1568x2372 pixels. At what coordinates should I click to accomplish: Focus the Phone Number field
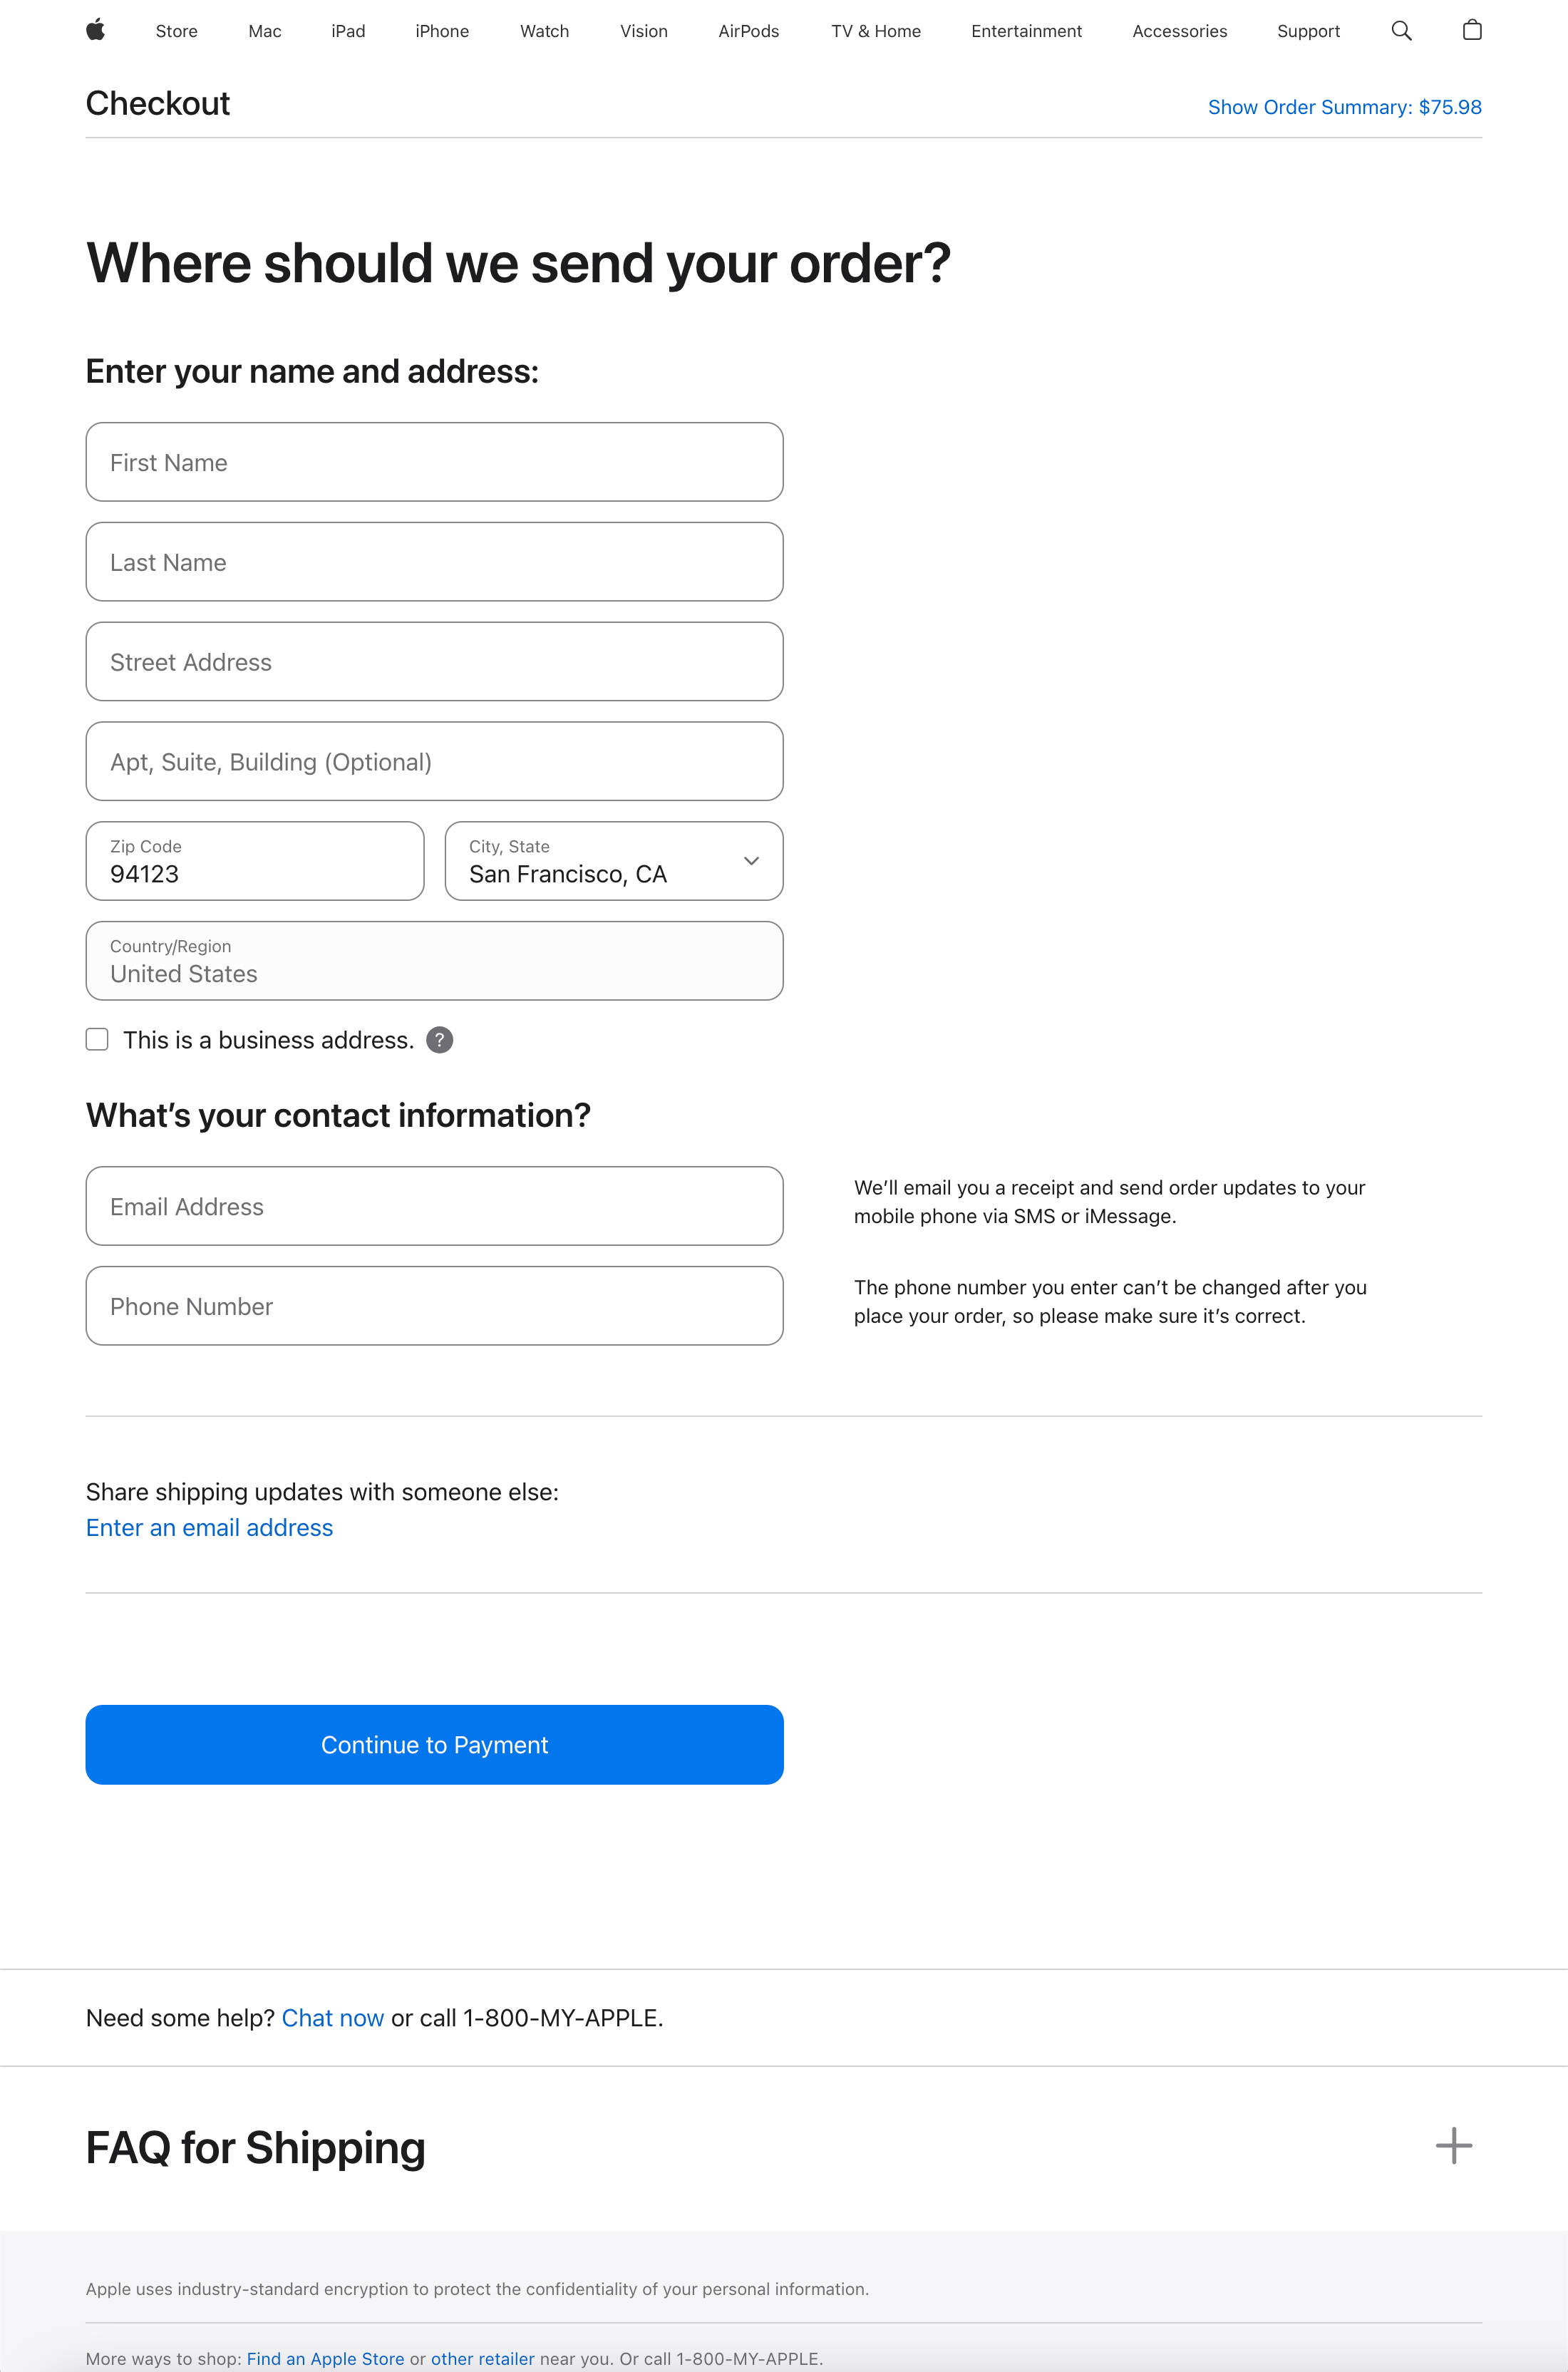click(434, 1306)
